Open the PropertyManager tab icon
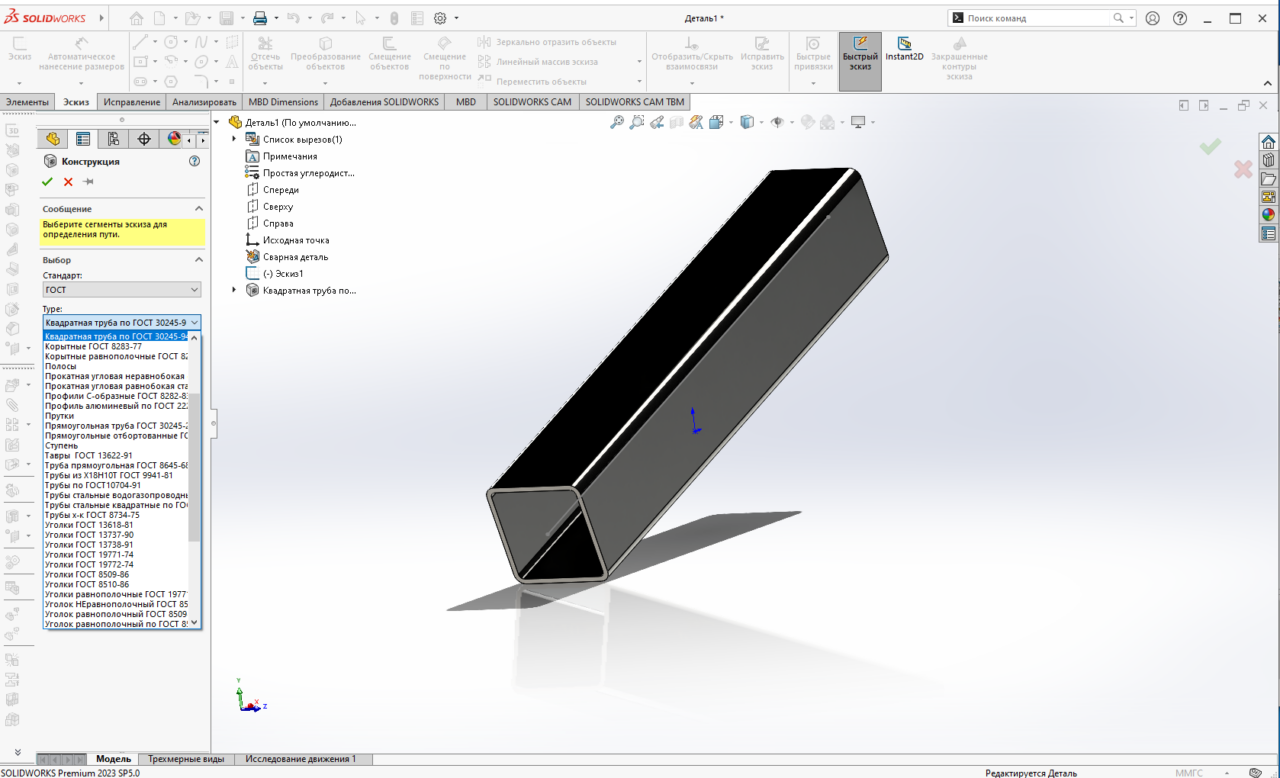Viewport: 1280px width, 778px height. (83, 139)
